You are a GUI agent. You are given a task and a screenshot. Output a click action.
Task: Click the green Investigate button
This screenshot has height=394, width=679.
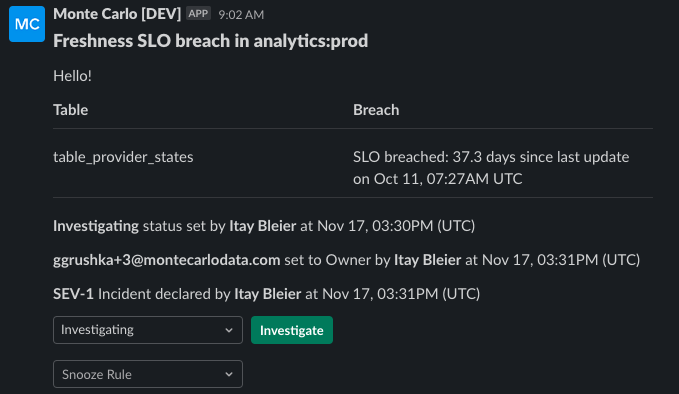(x=292, y=330)
